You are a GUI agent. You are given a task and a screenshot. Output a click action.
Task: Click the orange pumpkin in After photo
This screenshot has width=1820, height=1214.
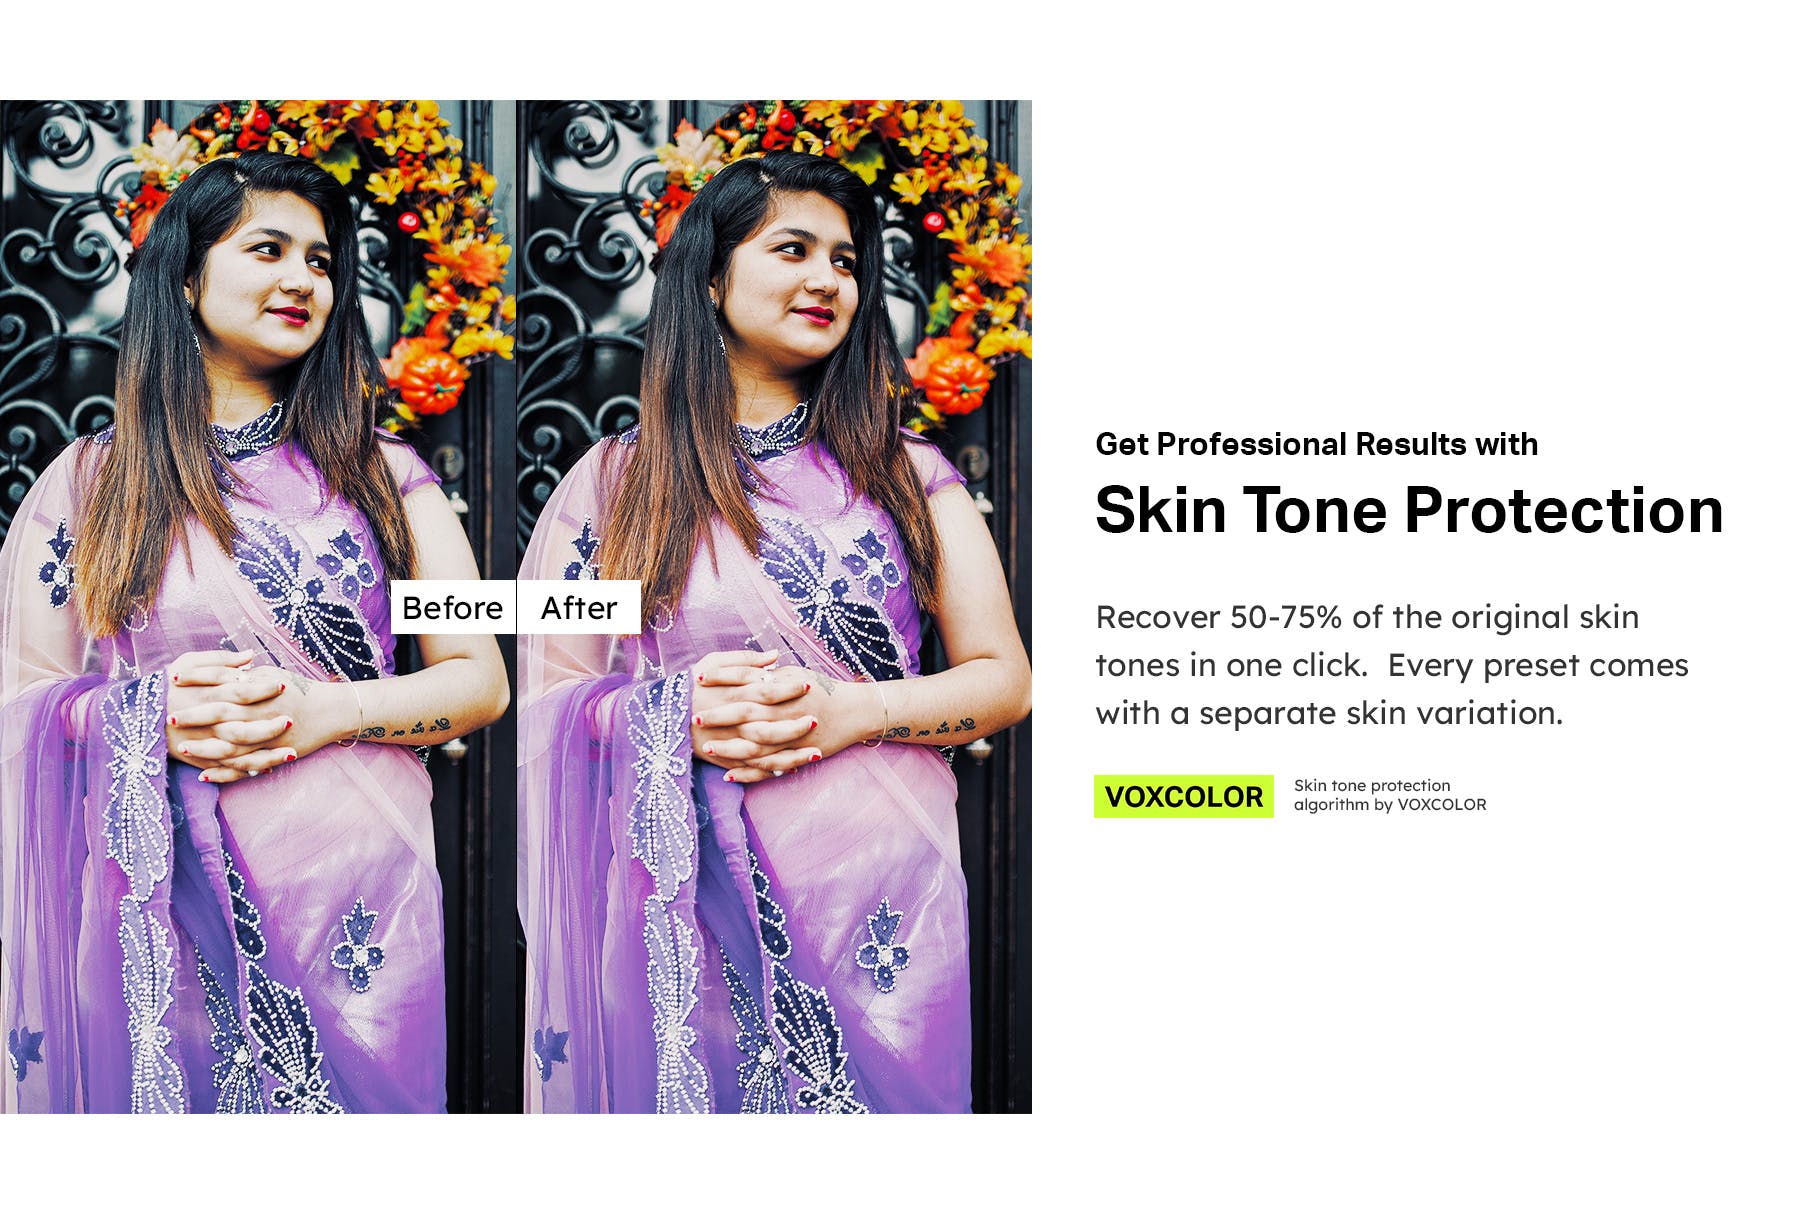tap(957, 382)
